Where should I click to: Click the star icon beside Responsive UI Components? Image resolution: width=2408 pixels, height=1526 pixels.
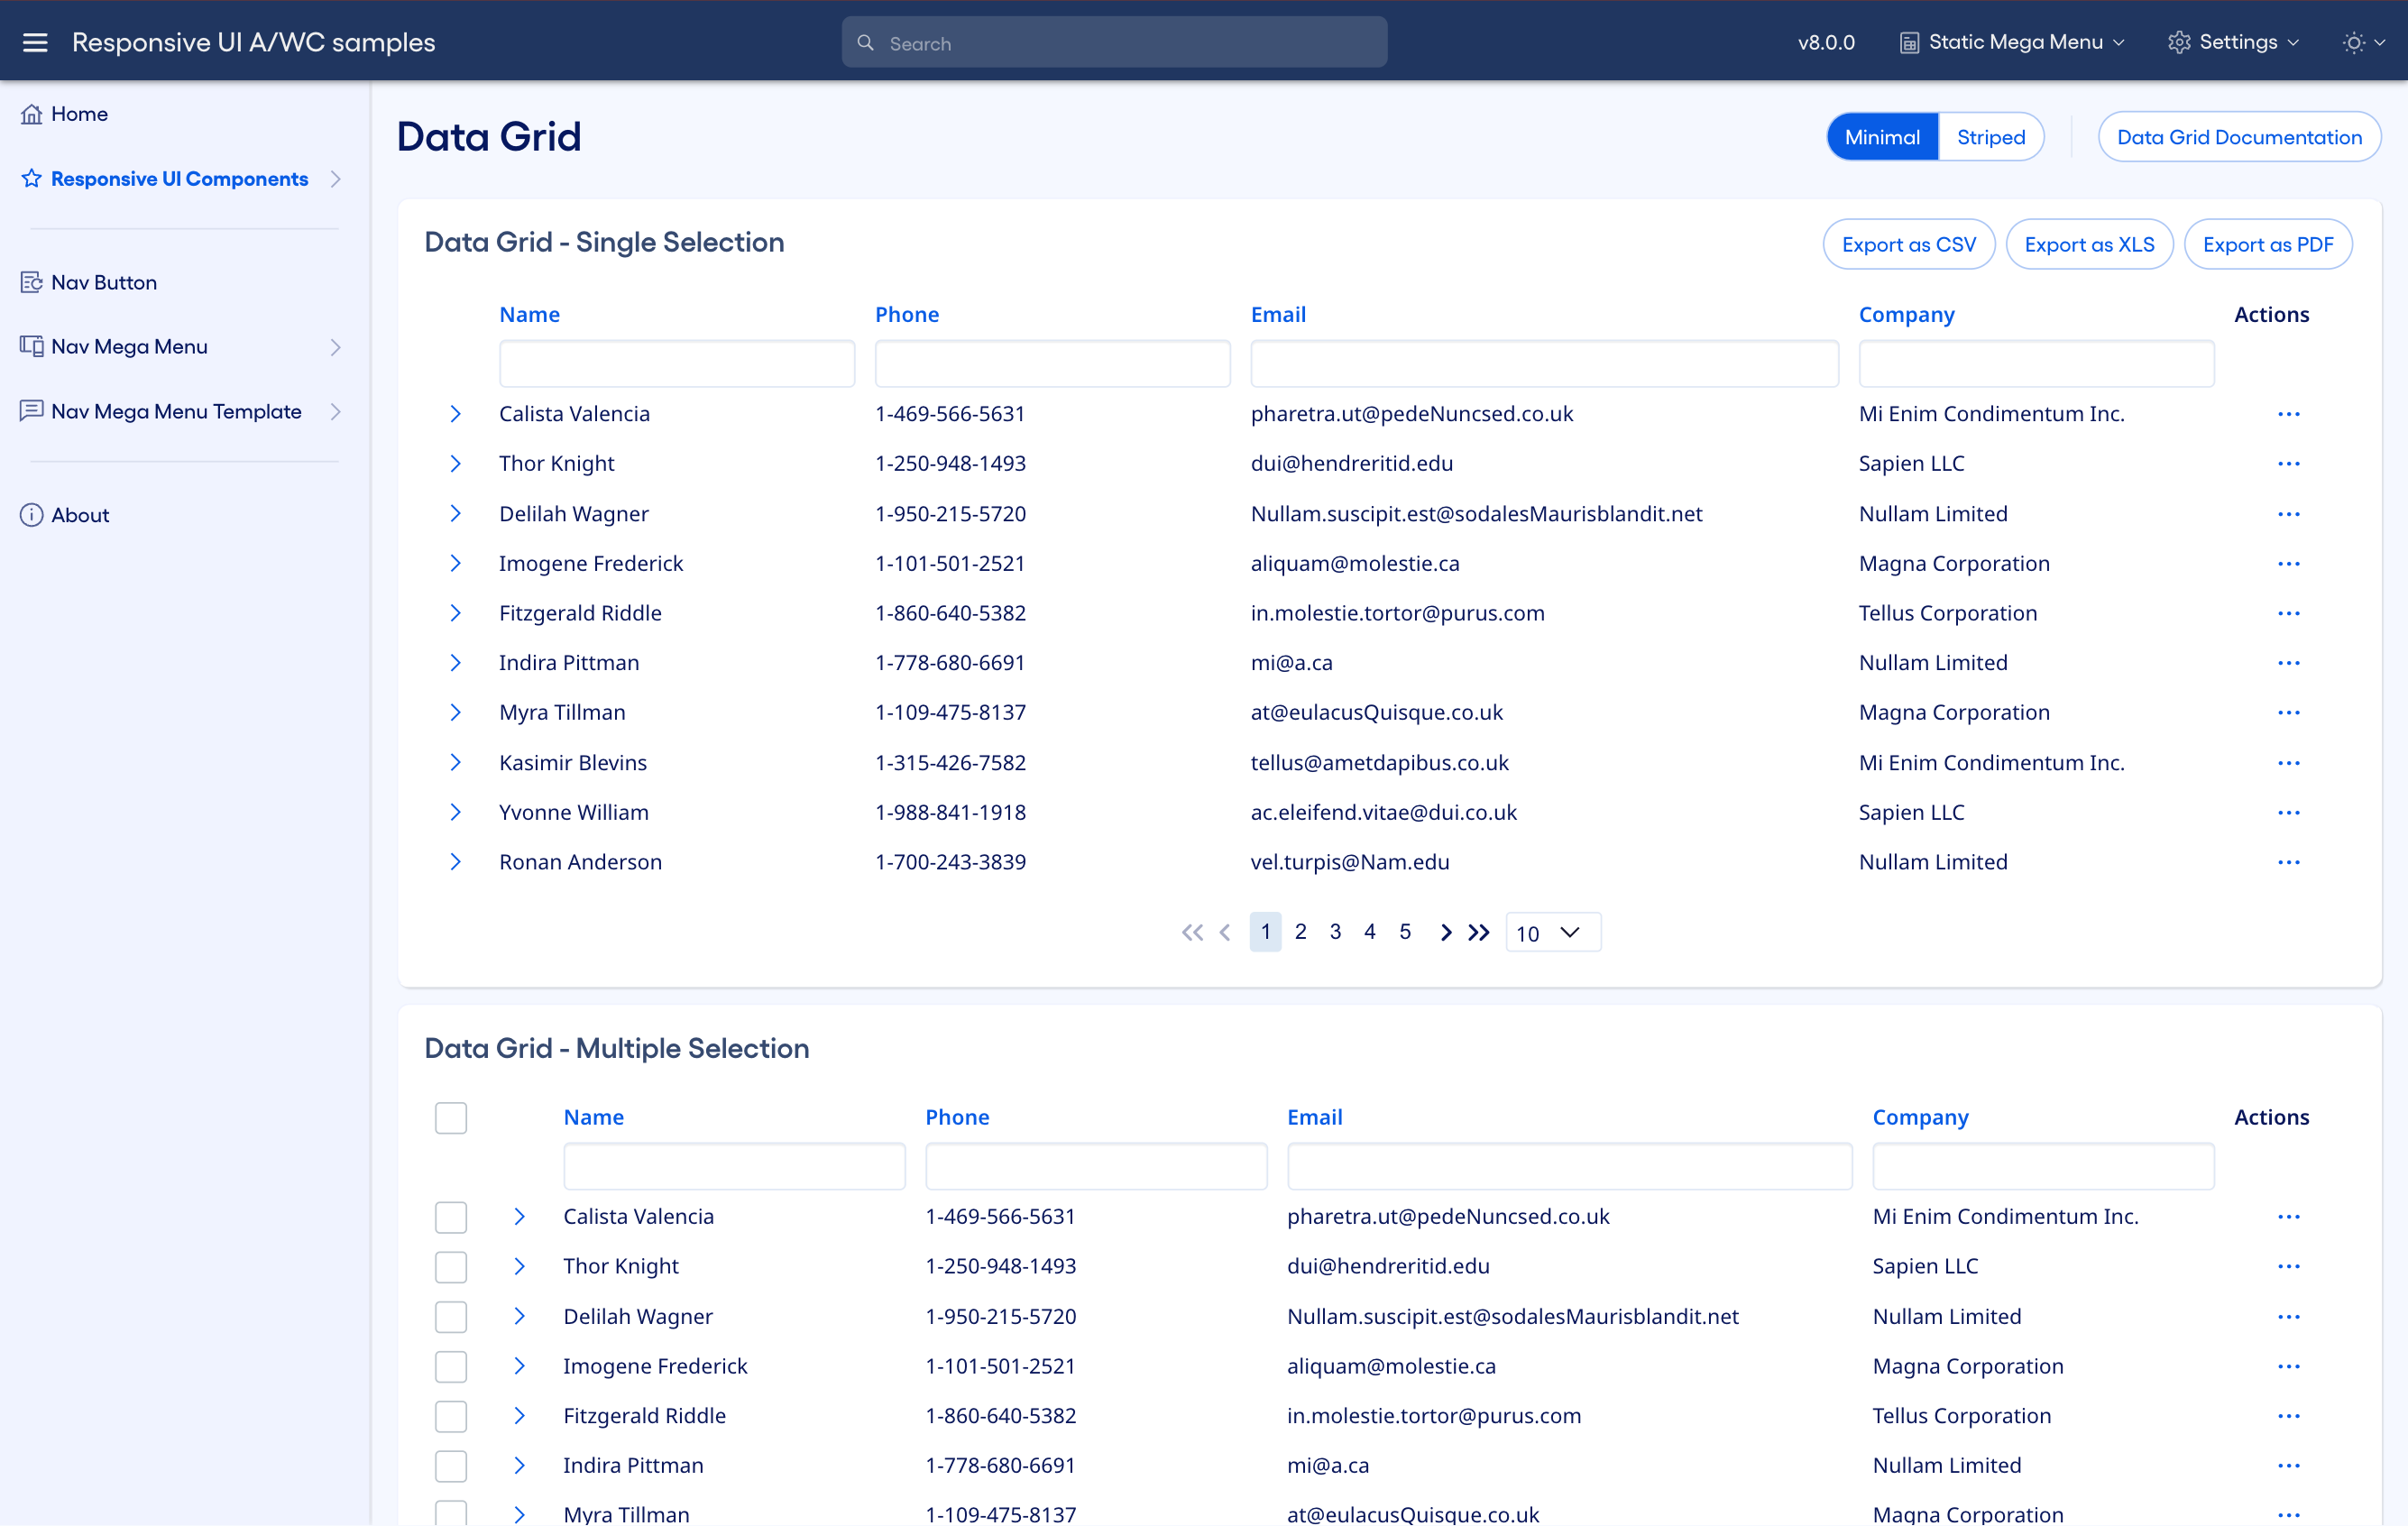tap(31, 178)
